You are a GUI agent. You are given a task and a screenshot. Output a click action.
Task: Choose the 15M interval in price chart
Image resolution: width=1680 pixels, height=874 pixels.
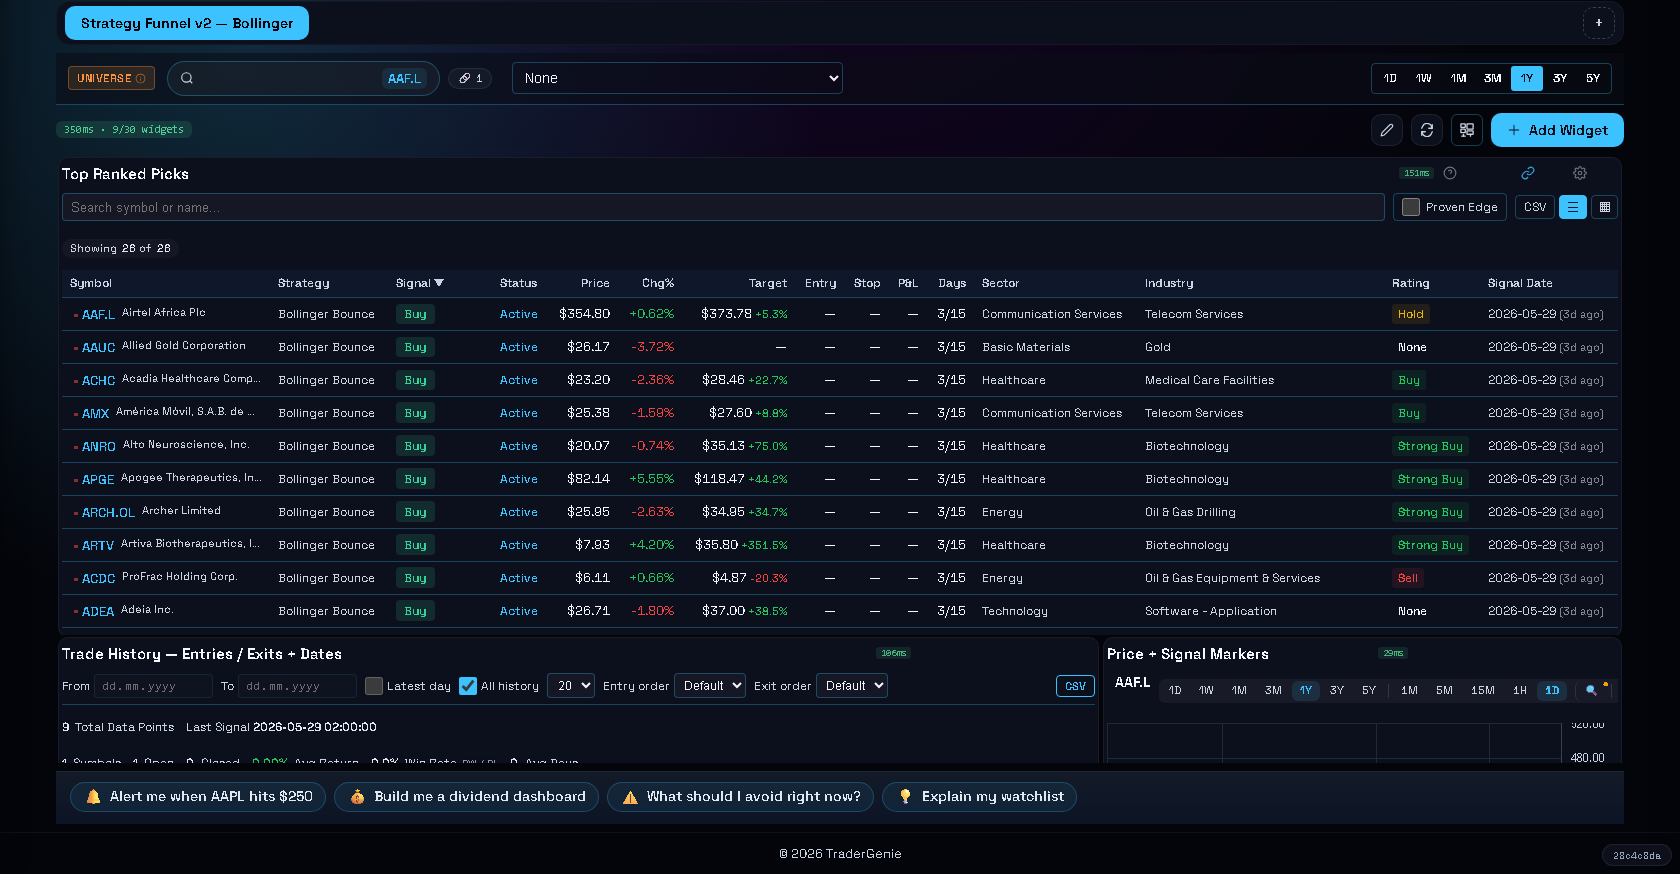pos(1483,690)
